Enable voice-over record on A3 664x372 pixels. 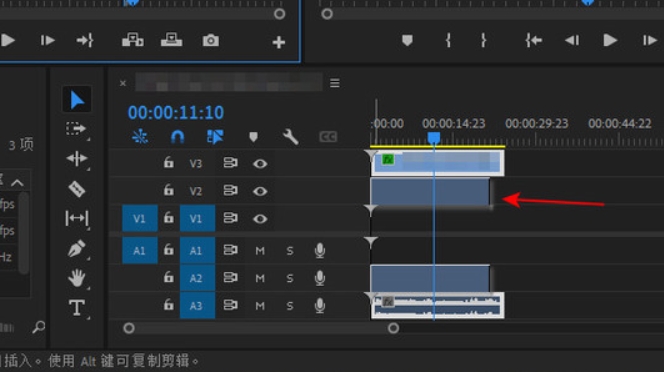click(320, 305)
